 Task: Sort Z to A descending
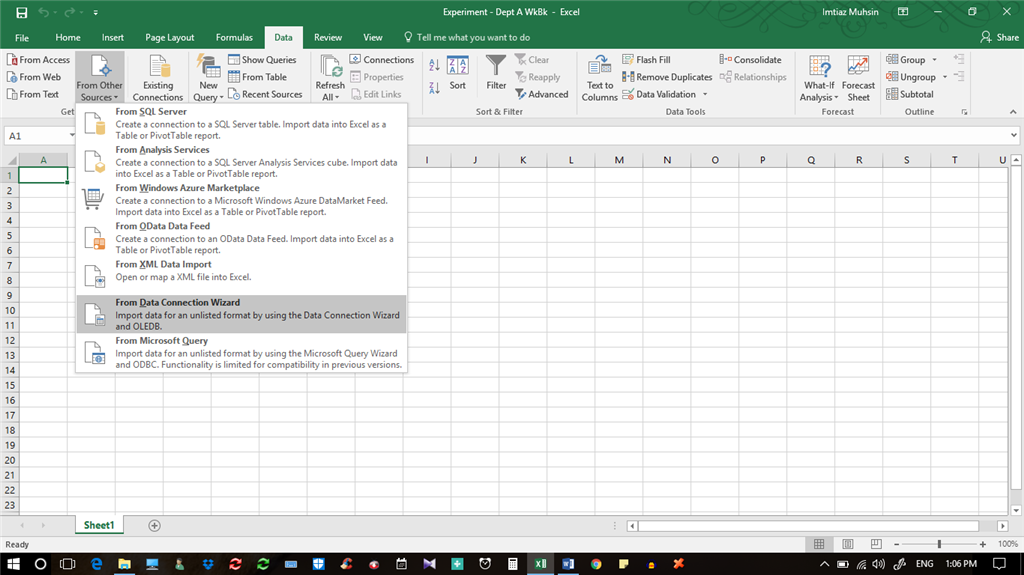click(x=434, y=88)
